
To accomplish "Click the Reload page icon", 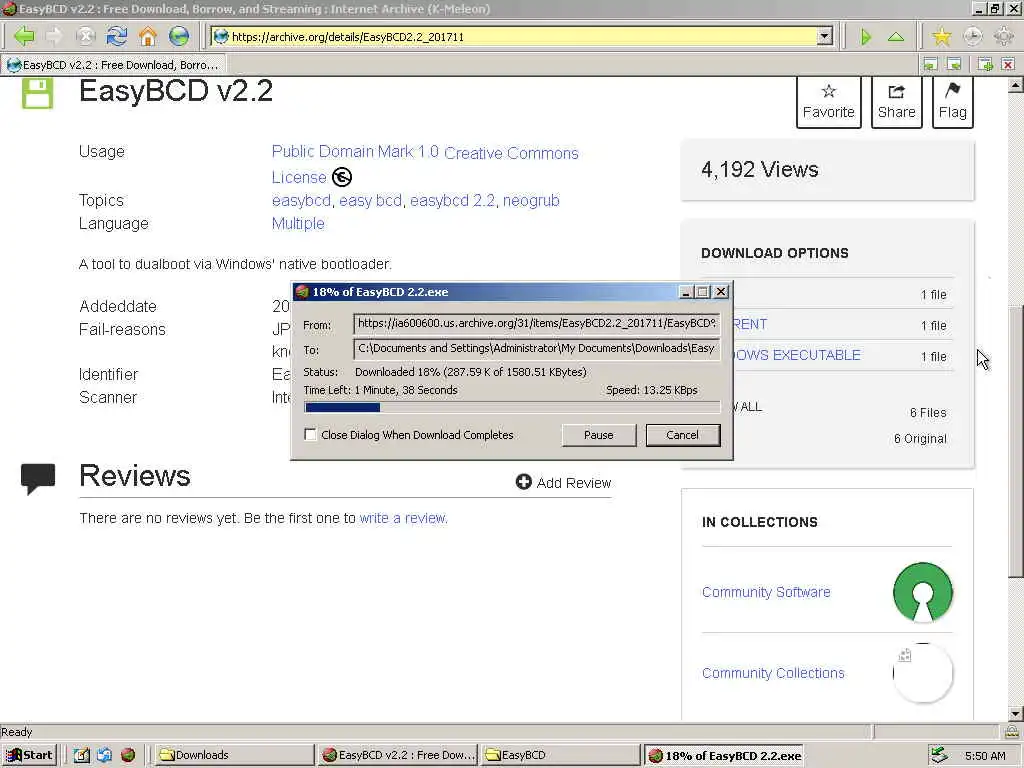I will (117, 36).
